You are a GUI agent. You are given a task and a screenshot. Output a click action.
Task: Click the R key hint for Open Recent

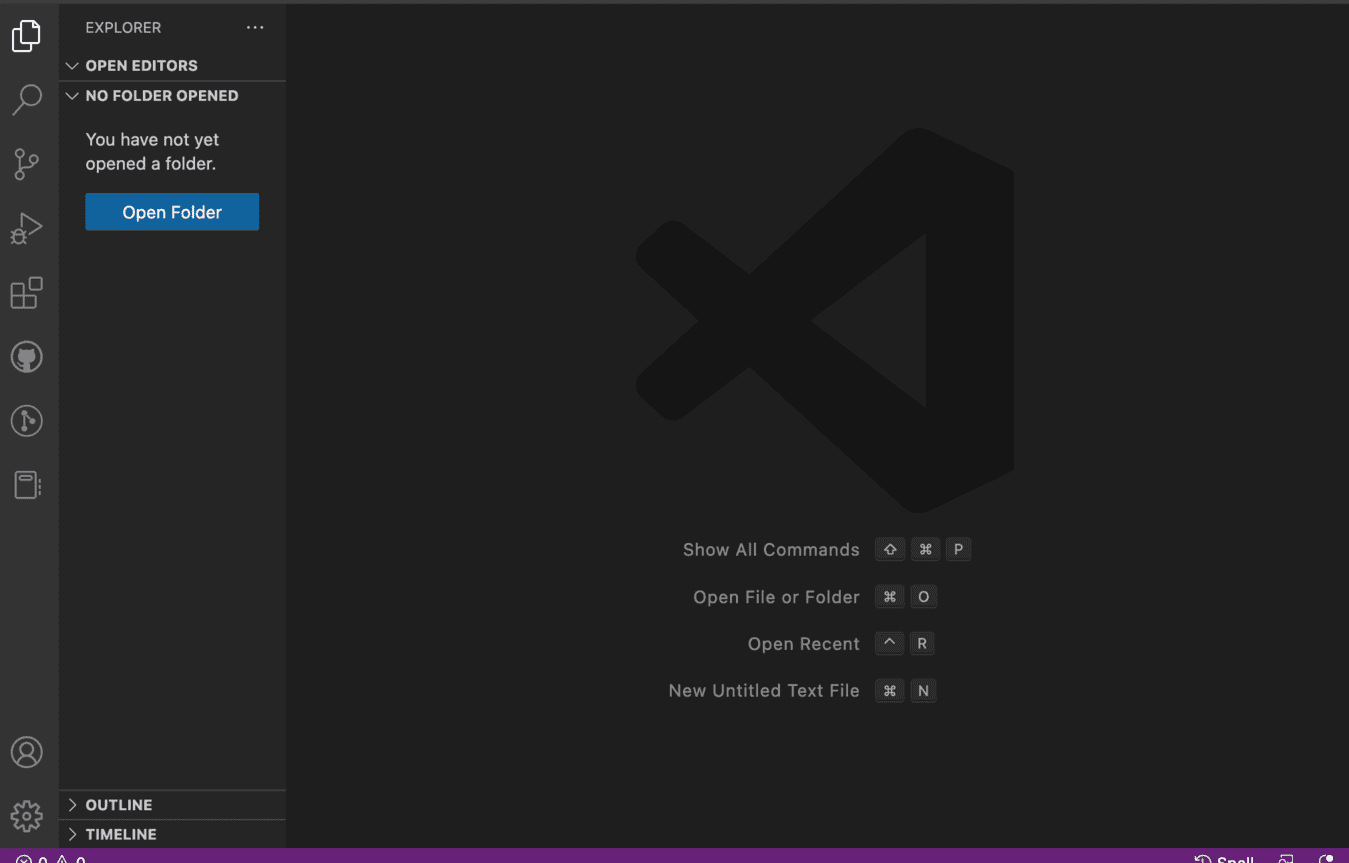click(922, 644)
